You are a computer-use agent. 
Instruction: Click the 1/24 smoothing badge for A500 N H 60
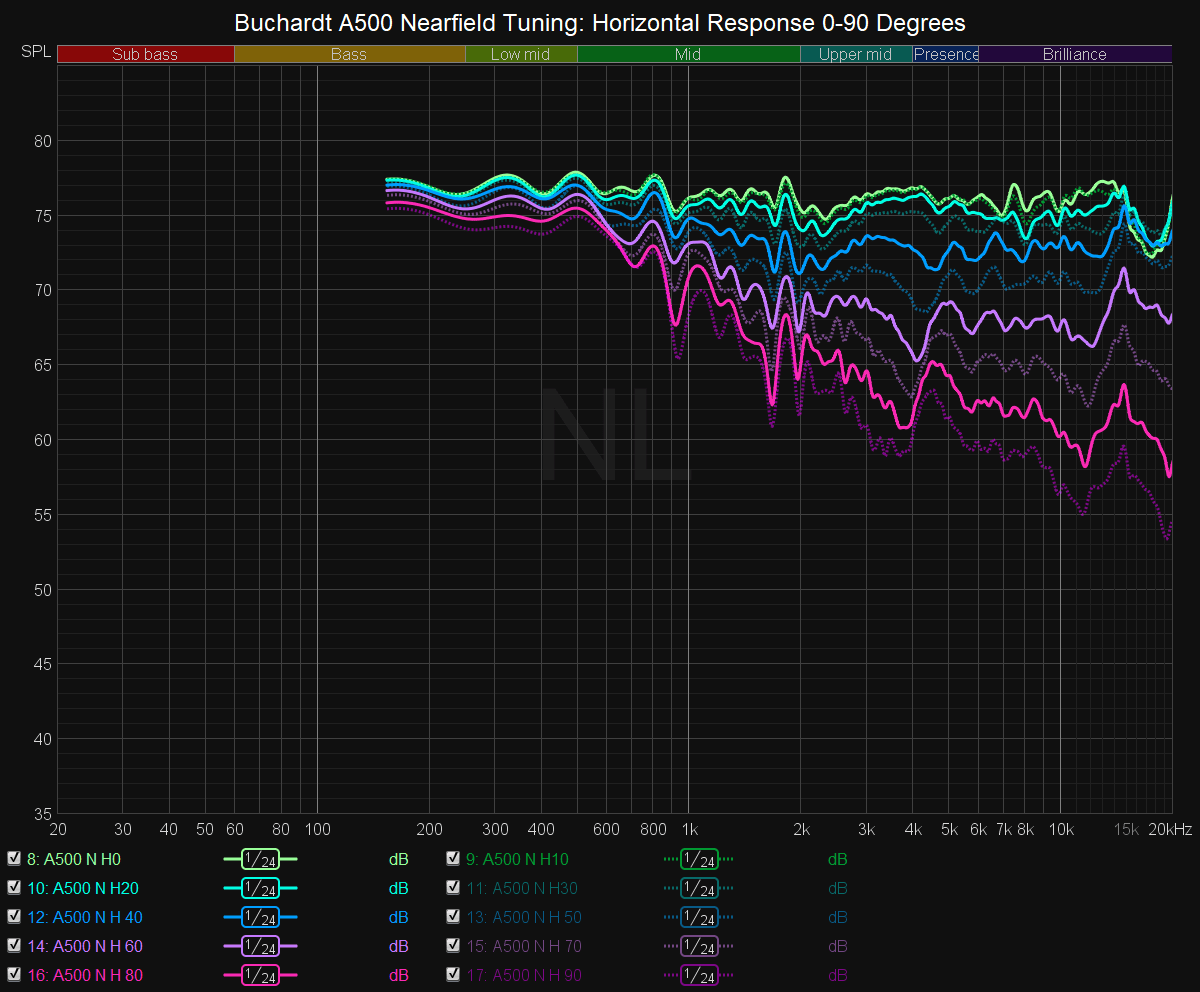[x=260, y=946]
